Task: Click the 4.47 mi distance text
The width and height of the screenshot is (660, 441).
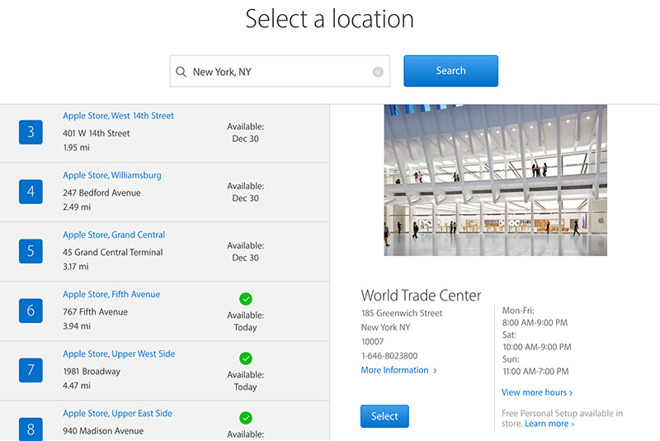Action: pyautogui.click(x=77, y=385)
